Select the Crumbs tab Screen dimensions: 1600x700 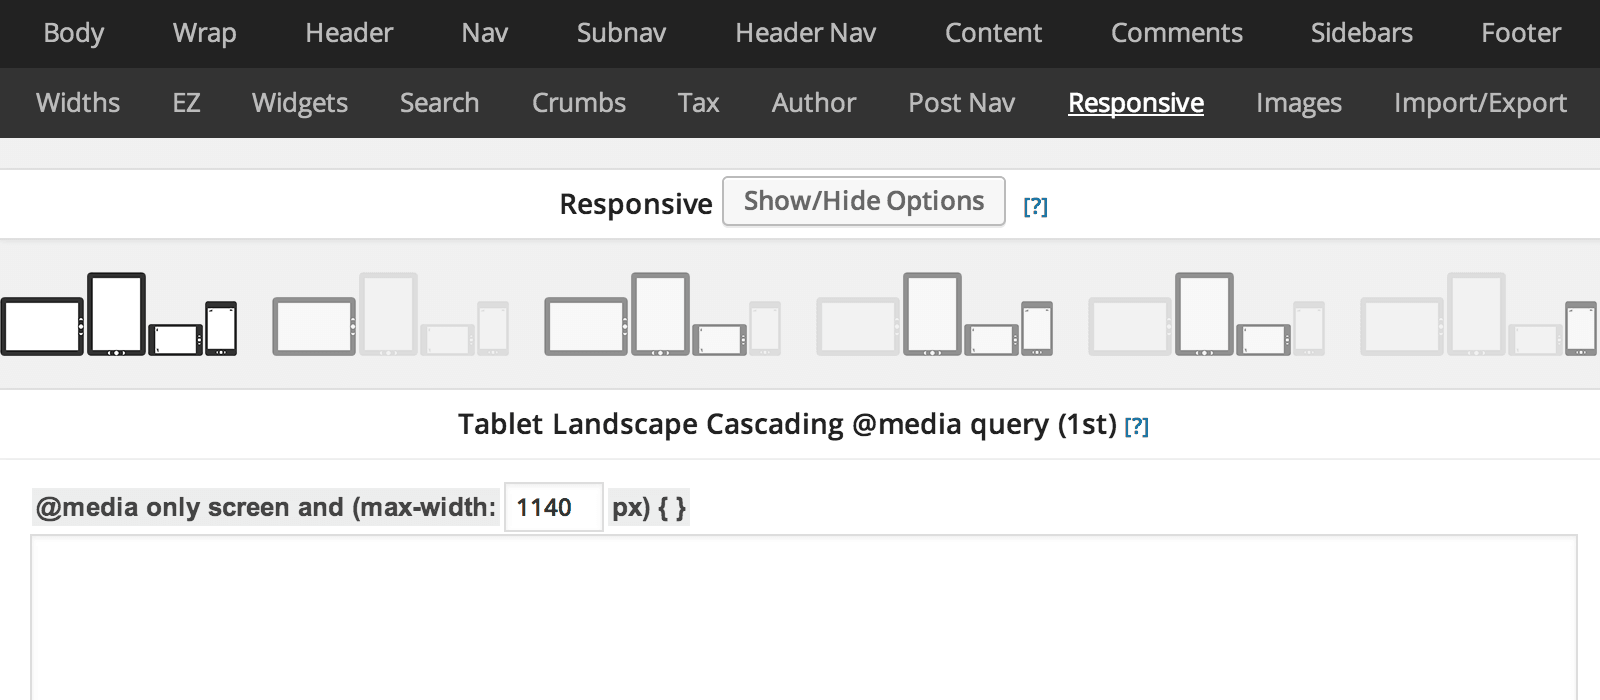pyautogui.click(x=579, y=102)
